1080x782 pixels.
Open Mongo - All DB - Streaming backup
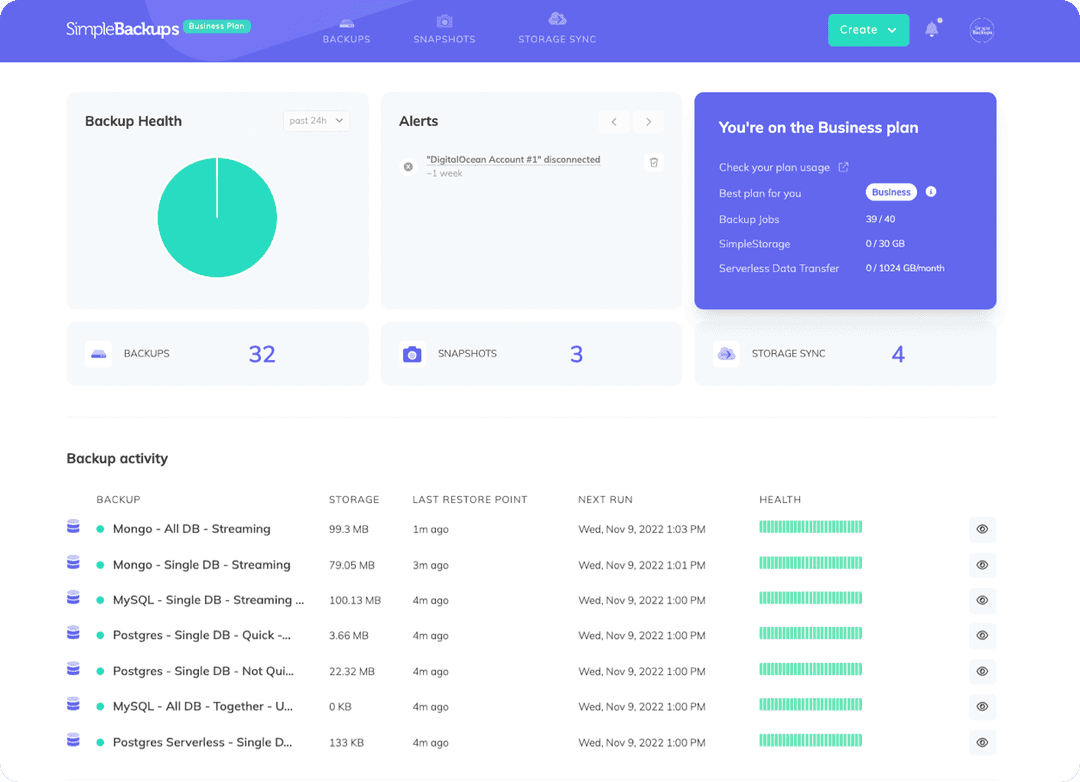[x=191, y=529]
